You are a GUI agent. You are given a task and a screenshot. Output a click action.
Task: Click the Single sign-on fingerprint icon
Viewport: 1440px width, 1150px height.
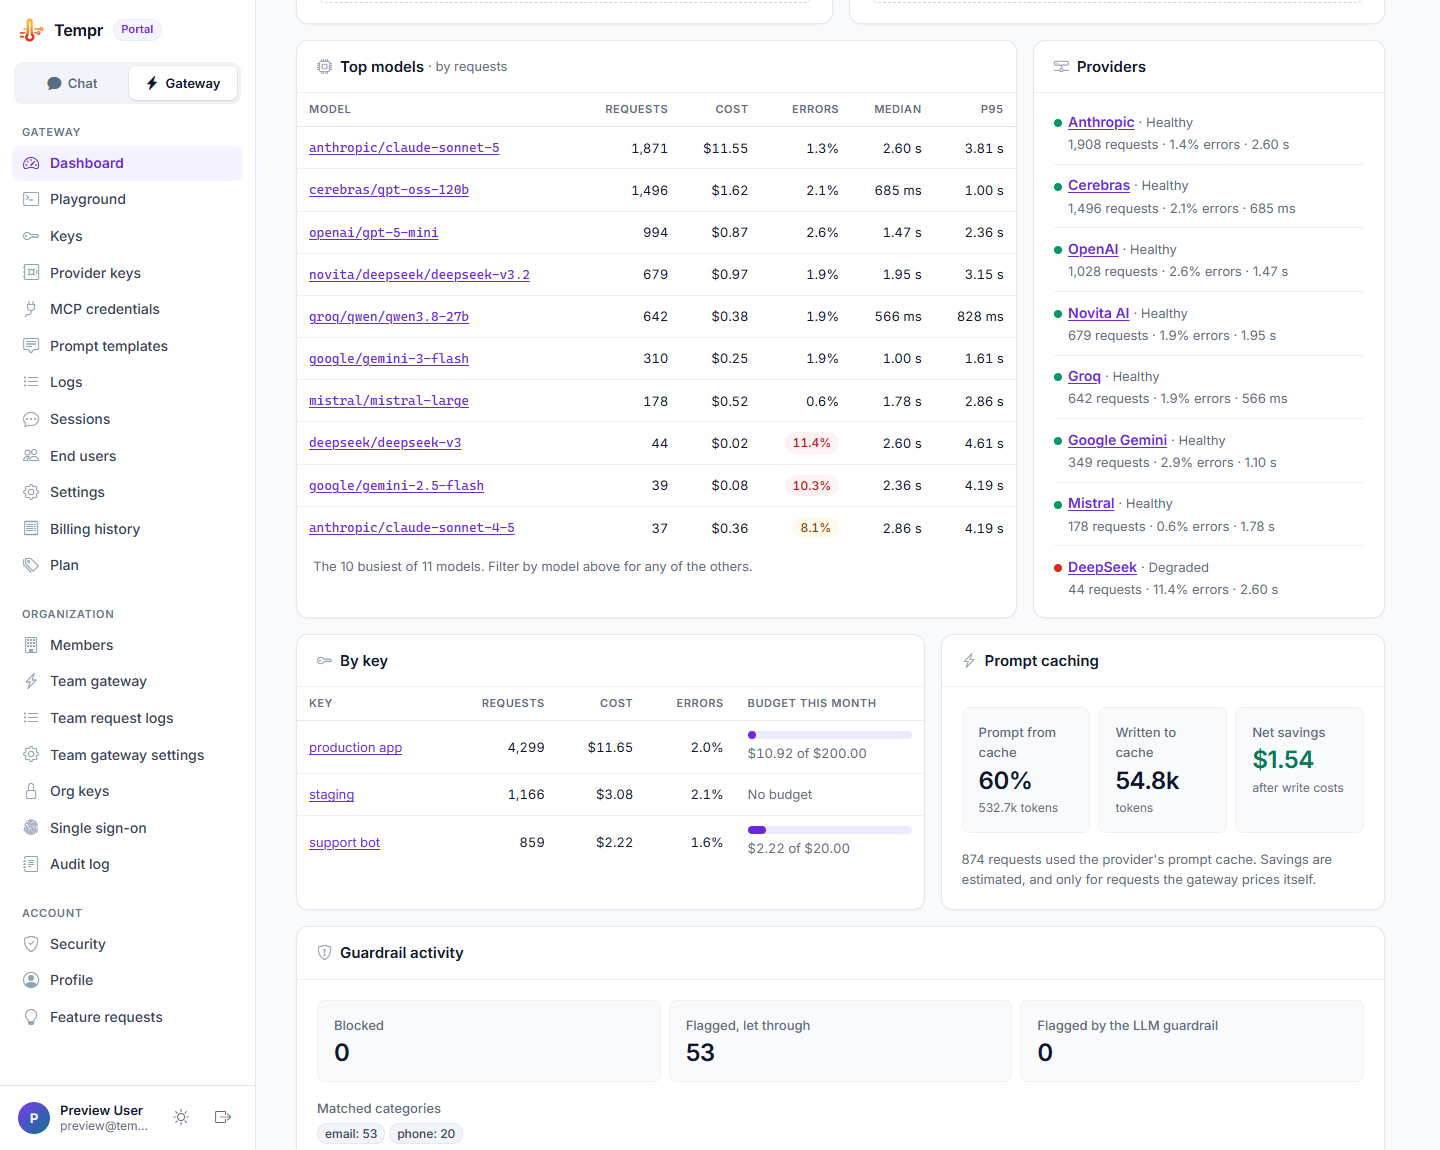[31, 828]
